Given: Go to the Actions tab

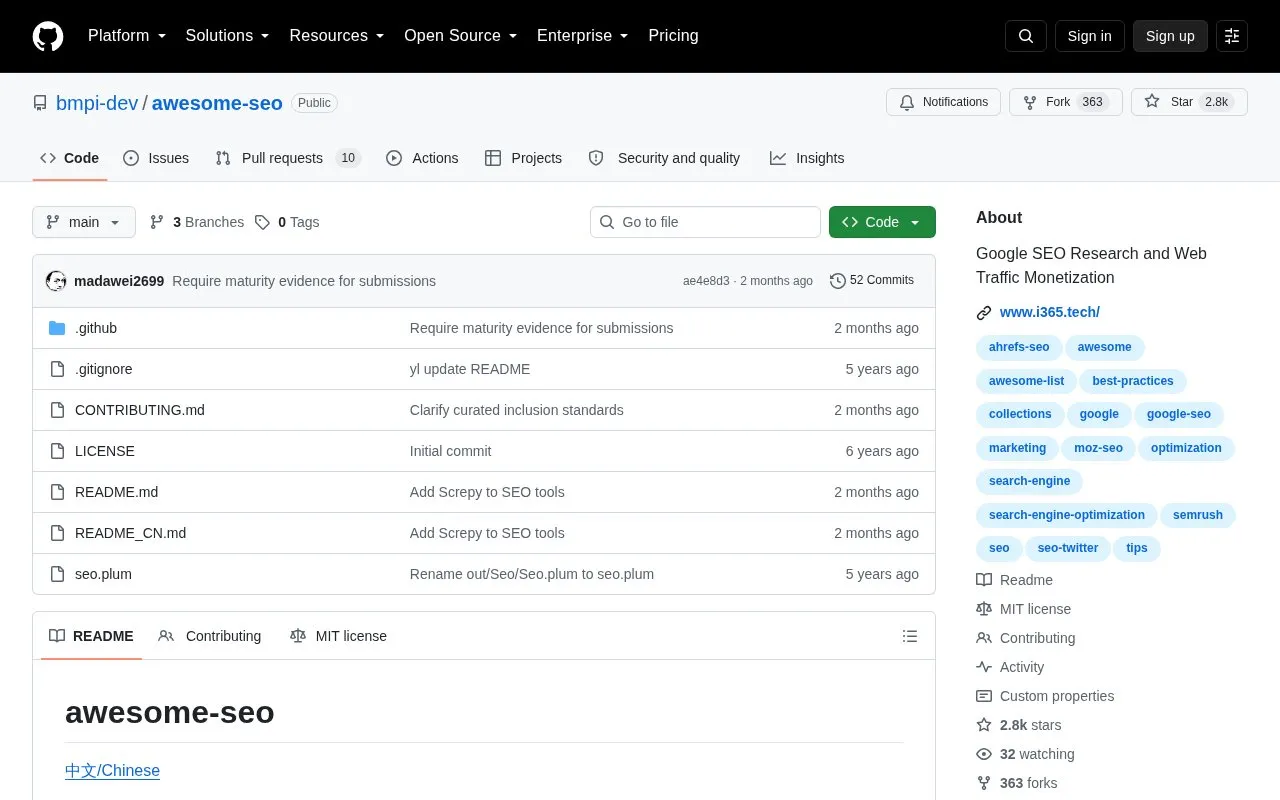Looking at the screenshot, I should coord(422,158).
